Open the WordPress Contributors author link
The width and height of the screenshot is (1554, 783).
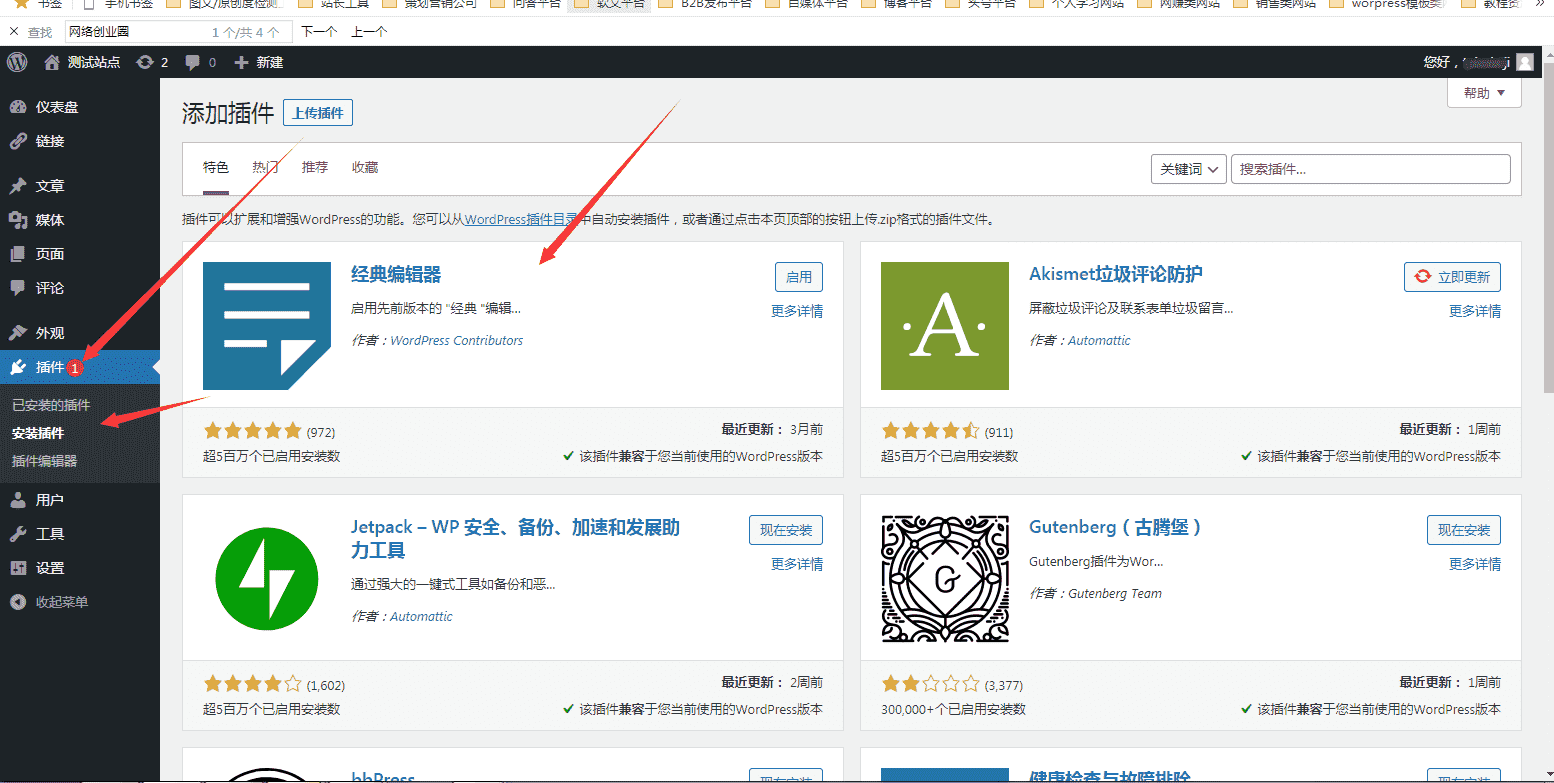tap(456, 340)
